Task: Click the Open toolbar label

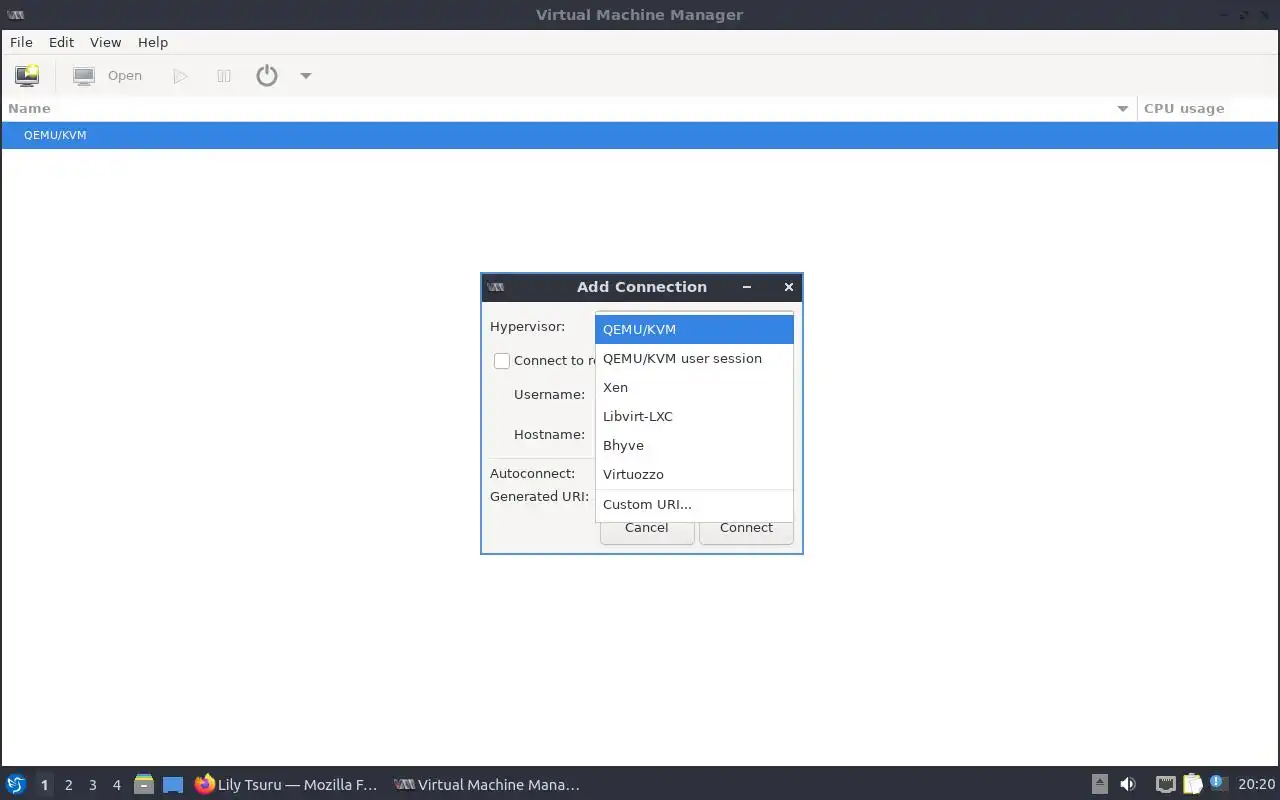Action: click(x=125, y=75)
